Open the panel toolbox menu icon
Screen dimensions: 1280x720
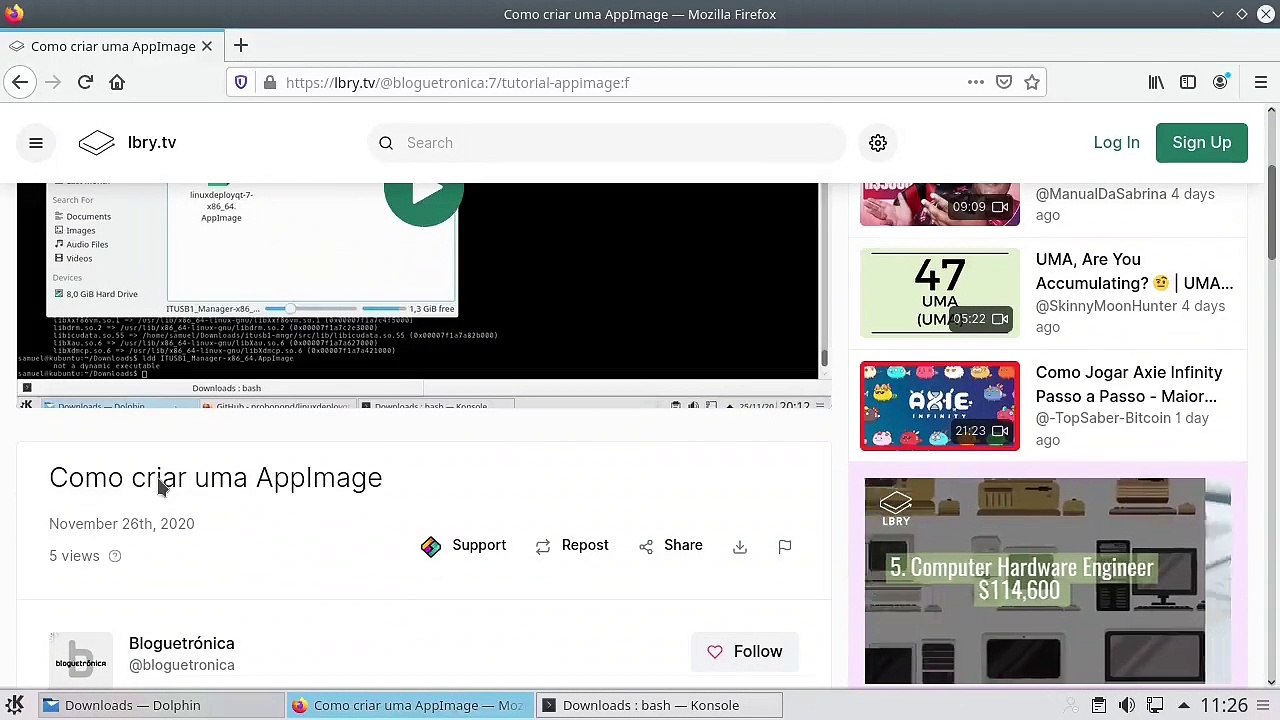[1265, 705]
